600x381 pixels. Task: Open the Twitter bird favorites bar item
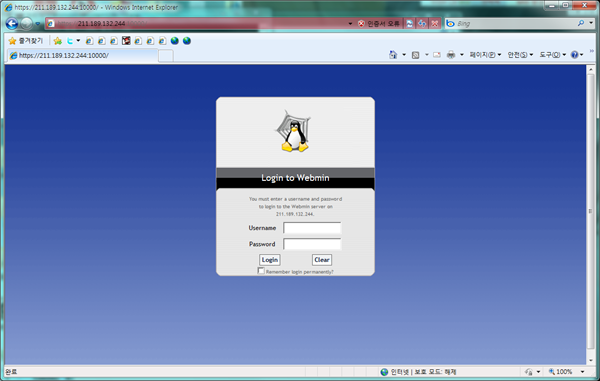click(x=70, y=41)
